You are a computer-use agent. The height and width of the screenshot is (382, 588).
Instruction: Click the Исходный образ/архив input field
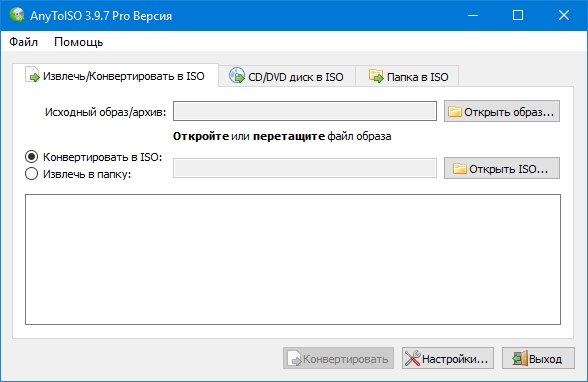[x=305, y=111]
